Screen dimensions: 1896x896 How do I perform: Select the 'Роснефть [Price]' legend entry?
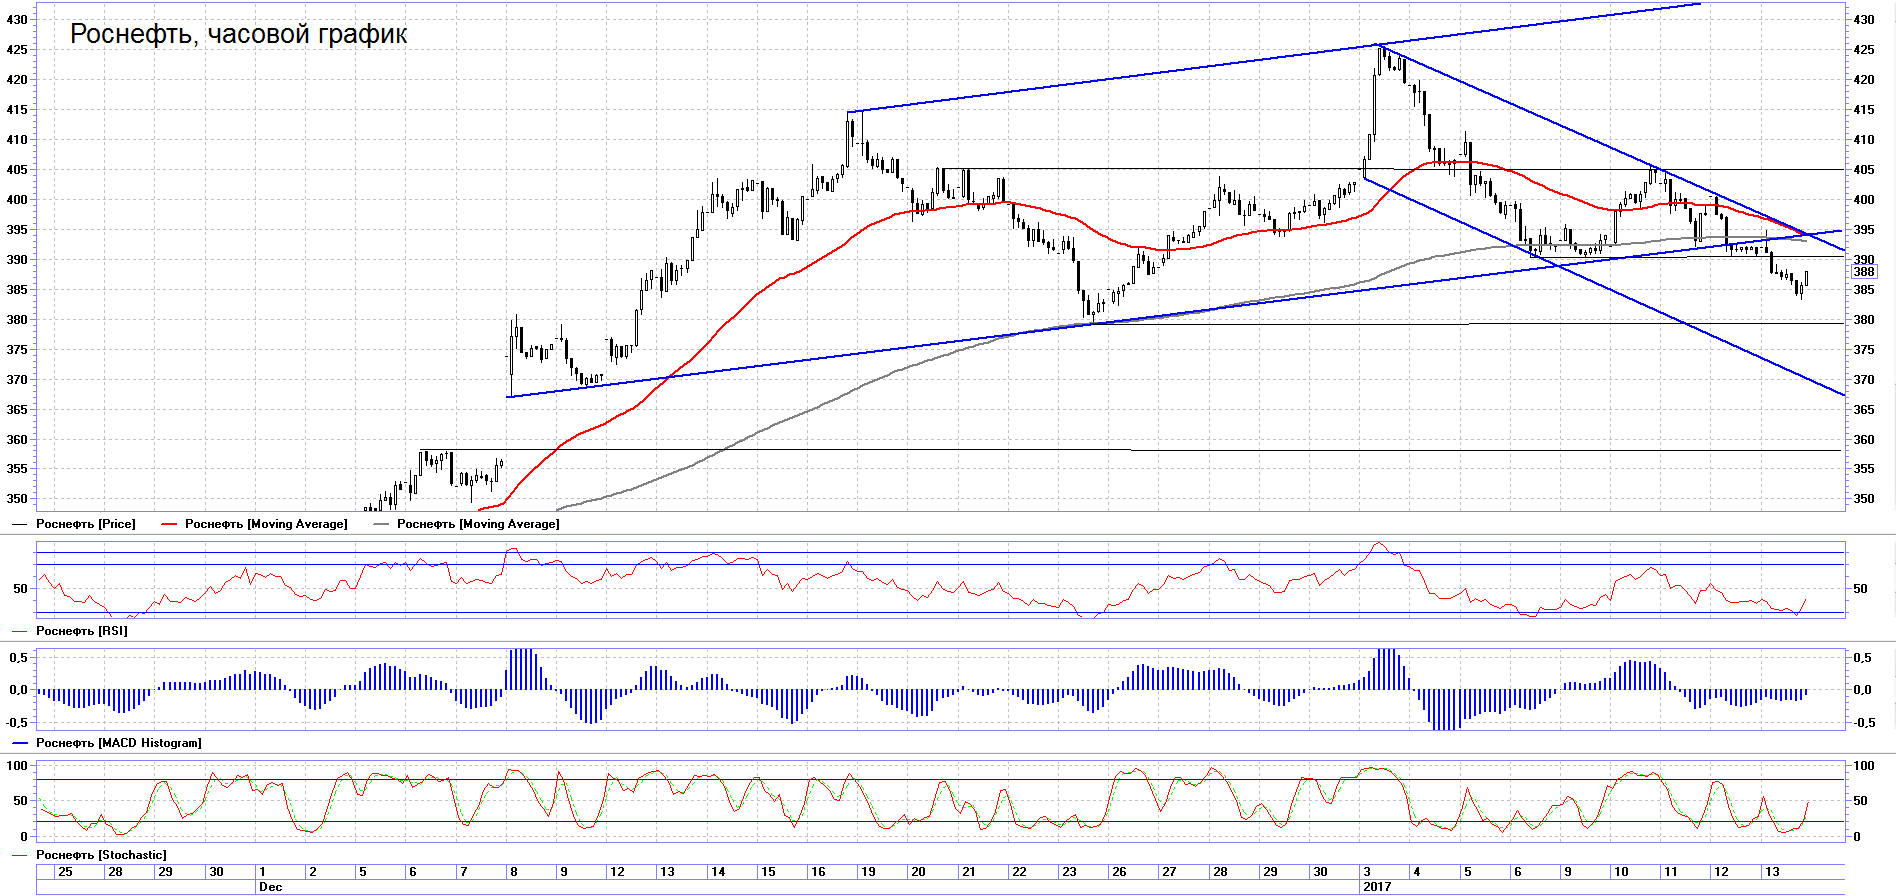click(x=85, y=524)
